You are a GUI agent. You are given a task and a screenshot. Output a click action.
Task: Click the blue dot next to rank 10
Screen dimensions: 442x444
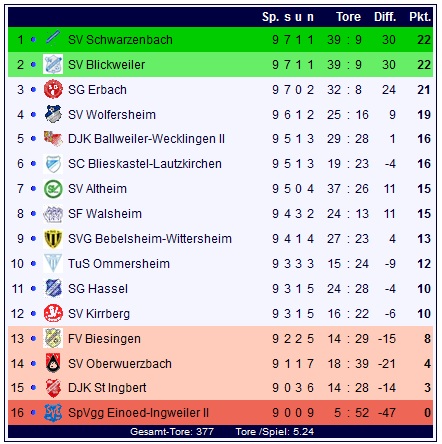point(33,263)
